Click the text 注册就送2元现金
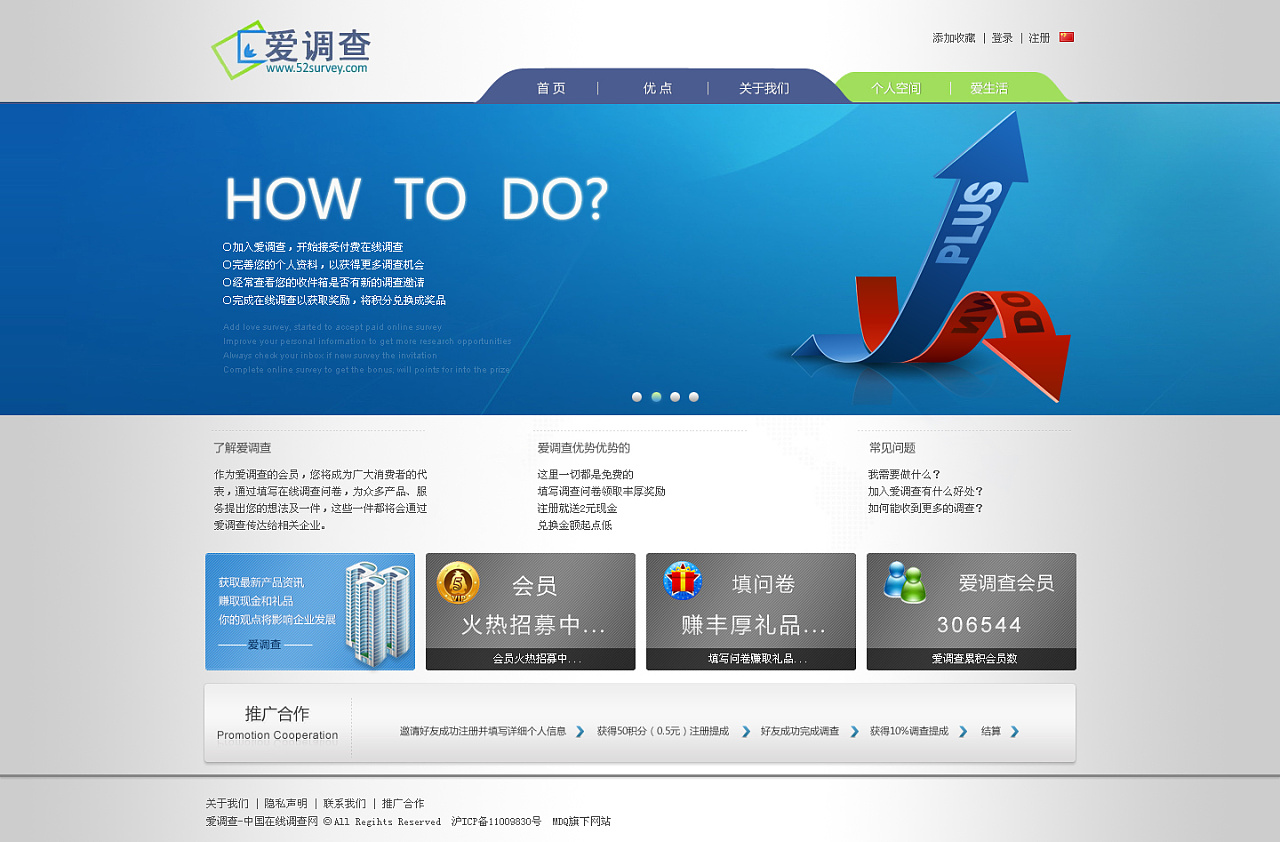 [577, 508]
